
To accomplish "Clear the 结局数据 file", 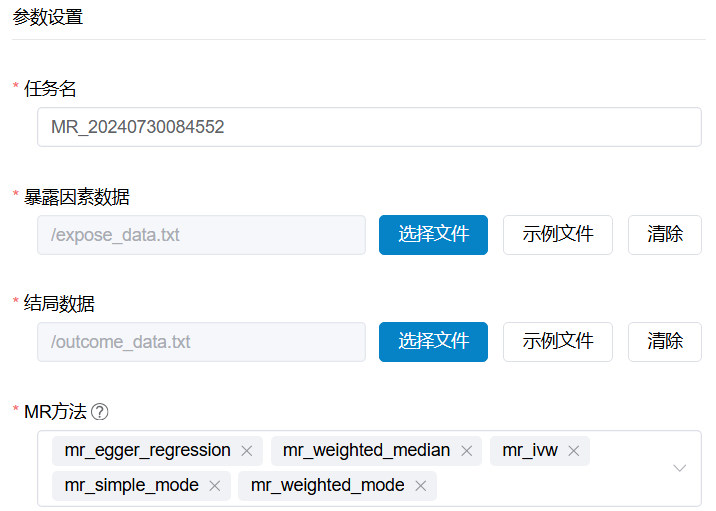I will [664, 342].
